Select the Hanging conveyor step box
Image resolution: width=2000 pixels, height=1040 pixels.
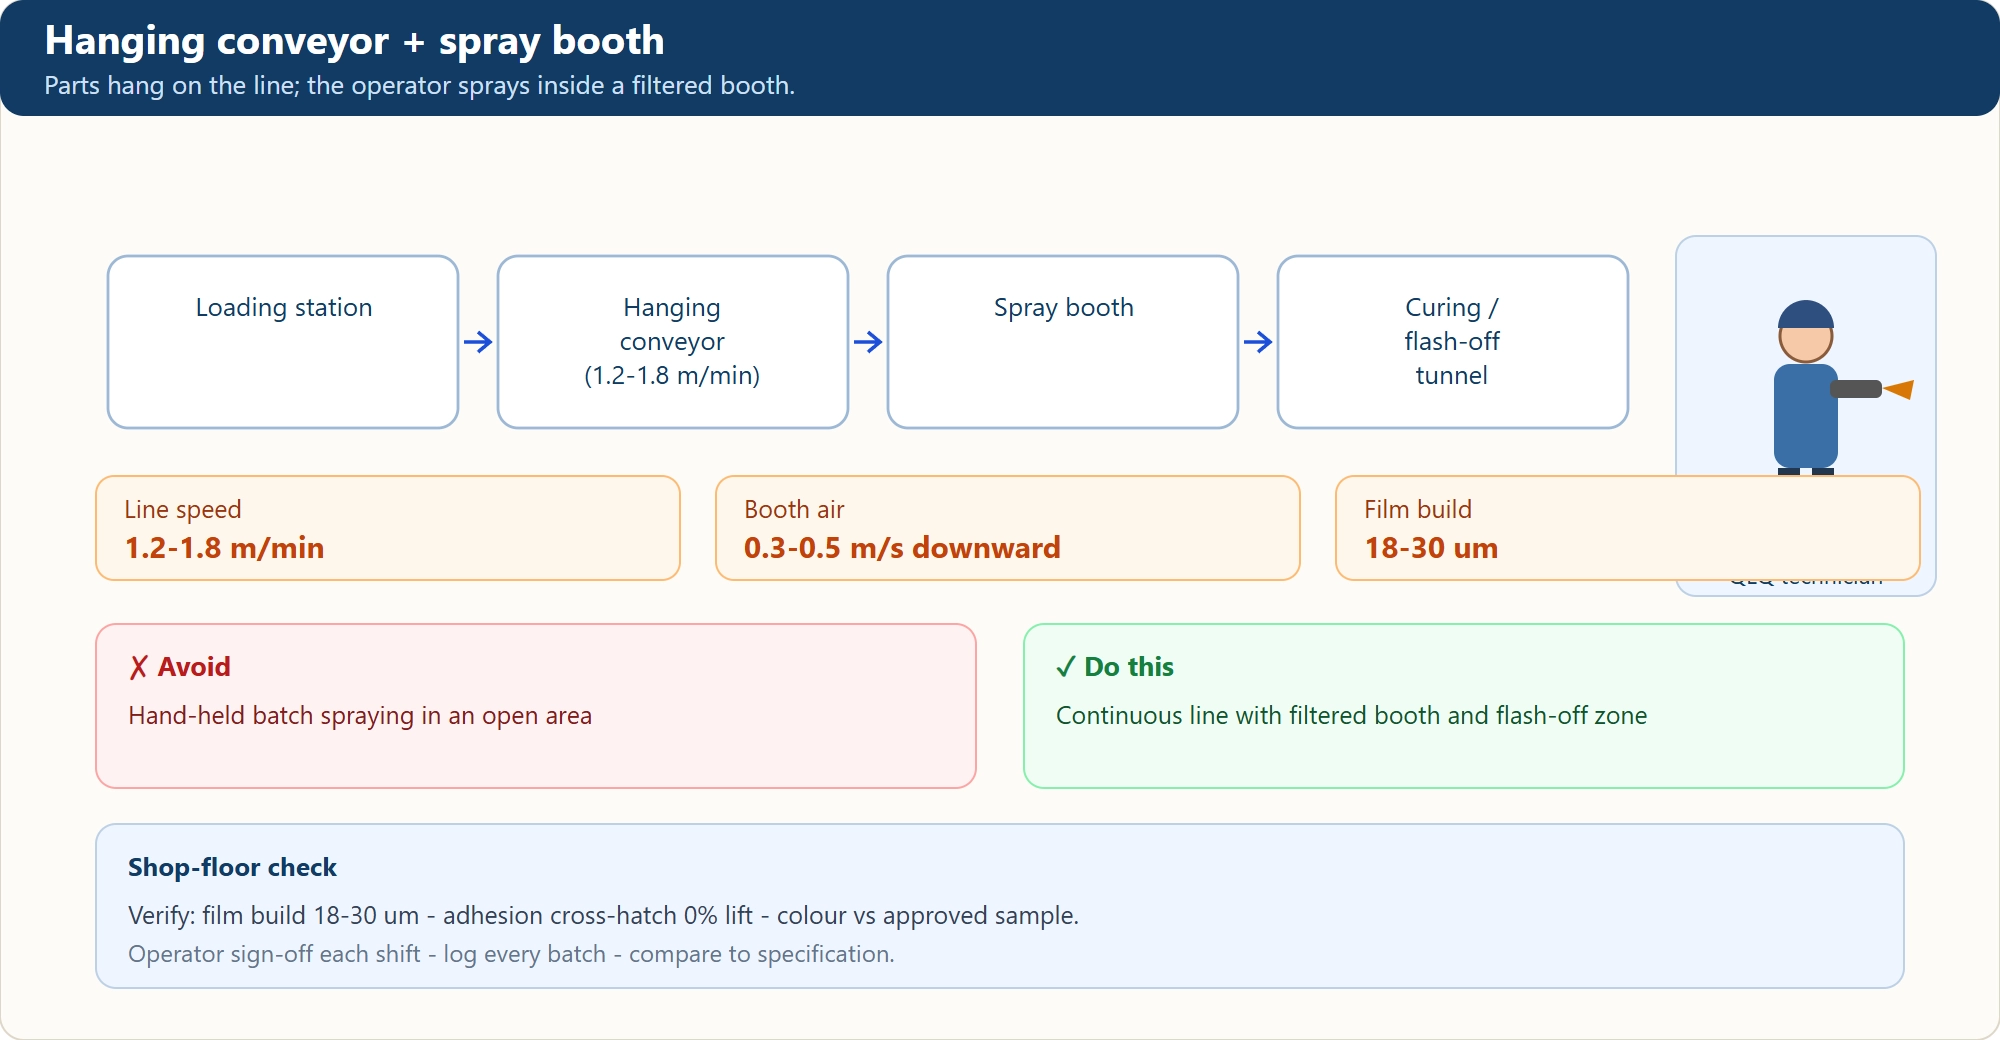673,342
